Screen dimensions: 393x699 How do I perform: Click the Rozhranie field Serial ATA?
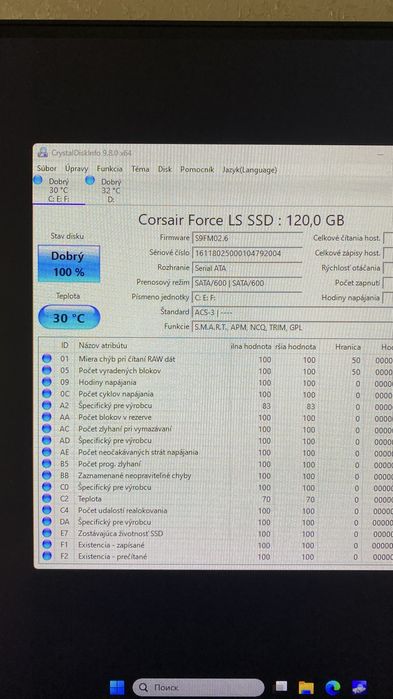(247, 268)
